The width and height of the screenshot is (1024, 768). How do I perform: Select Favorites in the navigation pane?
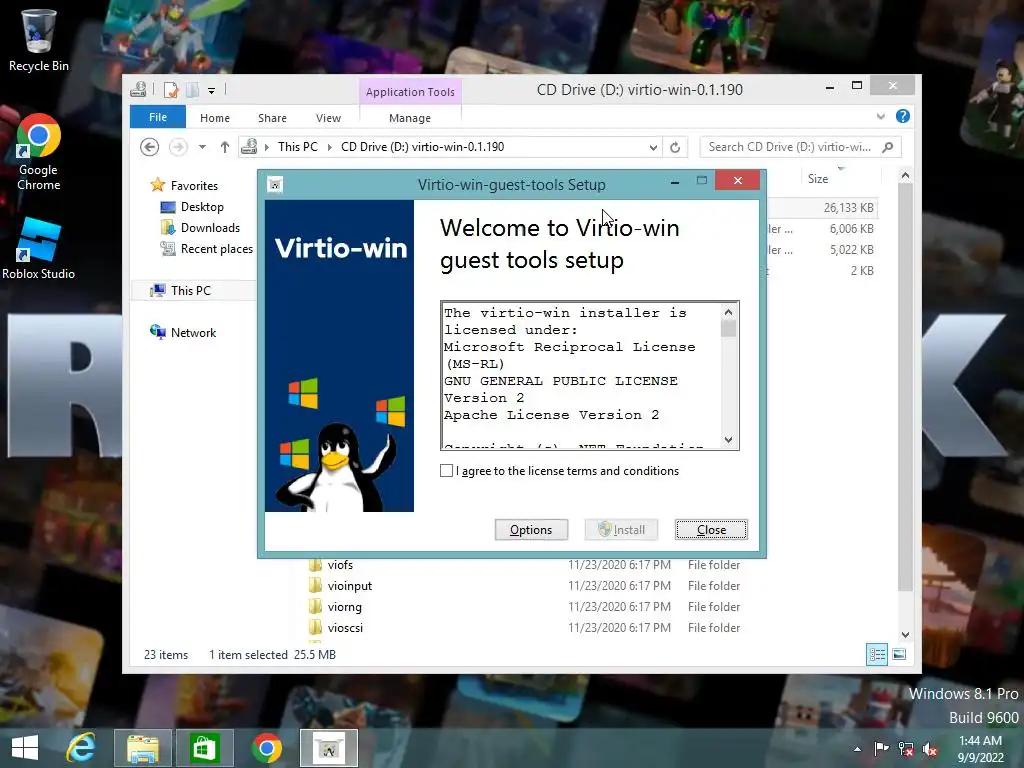click(194, 185)
